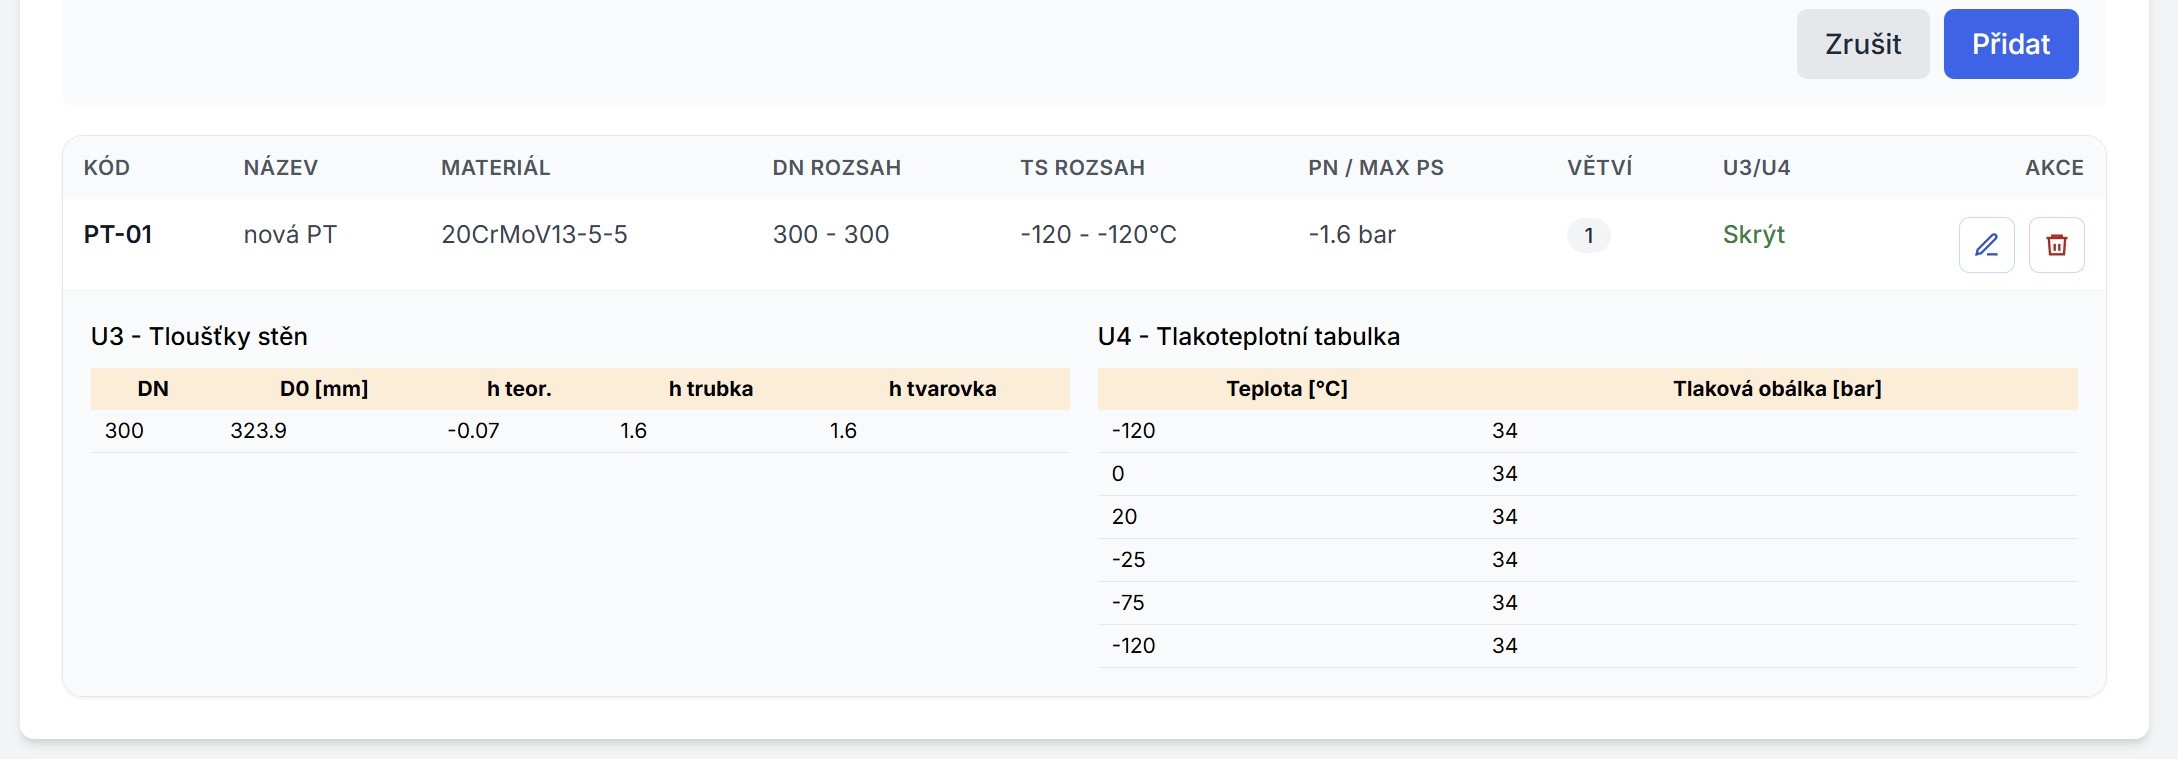
Task: Click the Větví count badge
Action: pos(1588,236)
